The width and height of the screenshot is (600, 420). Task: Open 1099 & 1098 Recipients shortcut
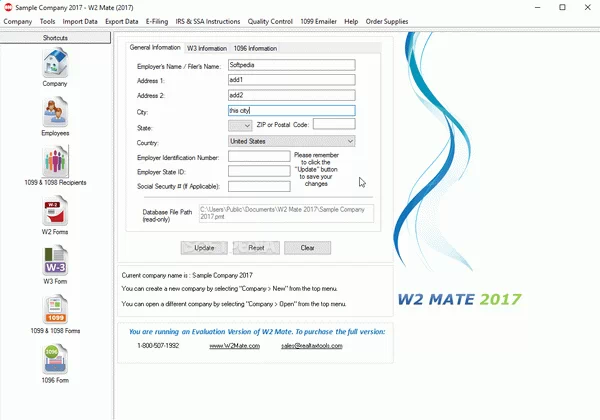pos(55,161)
